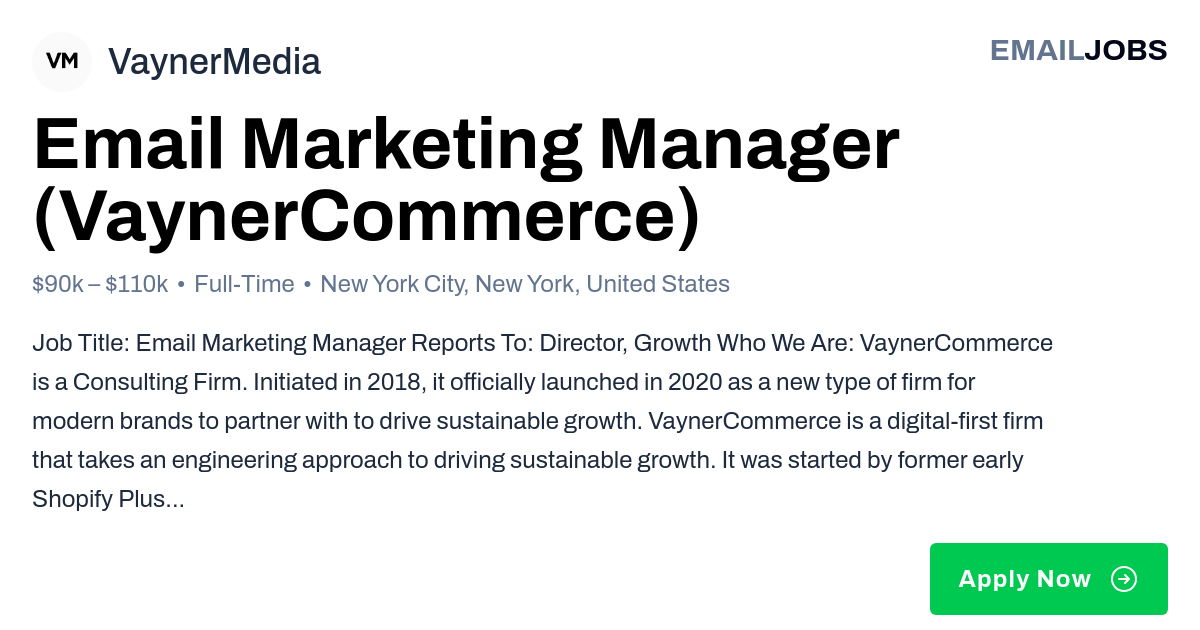Viewport: 1200px width, 630px height.
Task: Select the Full-Time job type label
Action: click(x=244, y=284)
